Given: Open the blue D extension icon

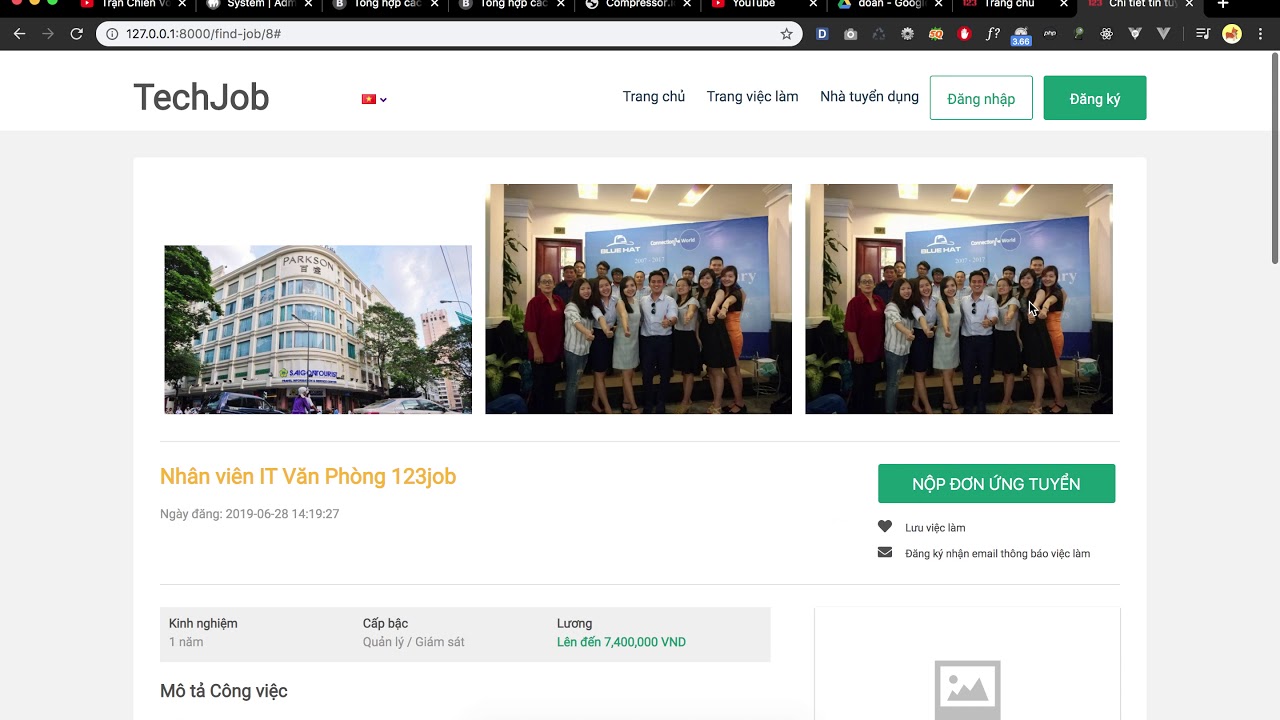Looking at the screenshot, I should (822, 34).
